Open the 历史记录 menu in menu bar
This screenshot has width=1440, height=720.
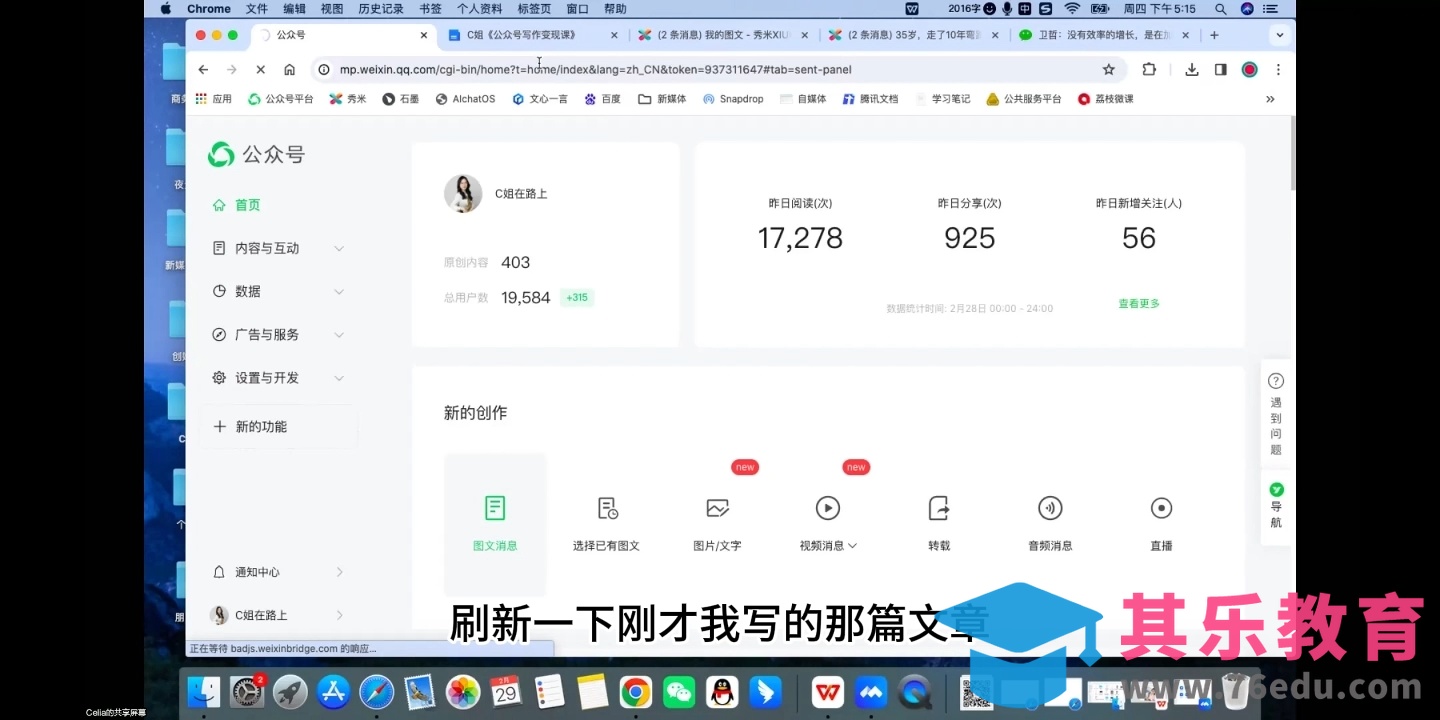pyautogui.click(x=380, y=9)
